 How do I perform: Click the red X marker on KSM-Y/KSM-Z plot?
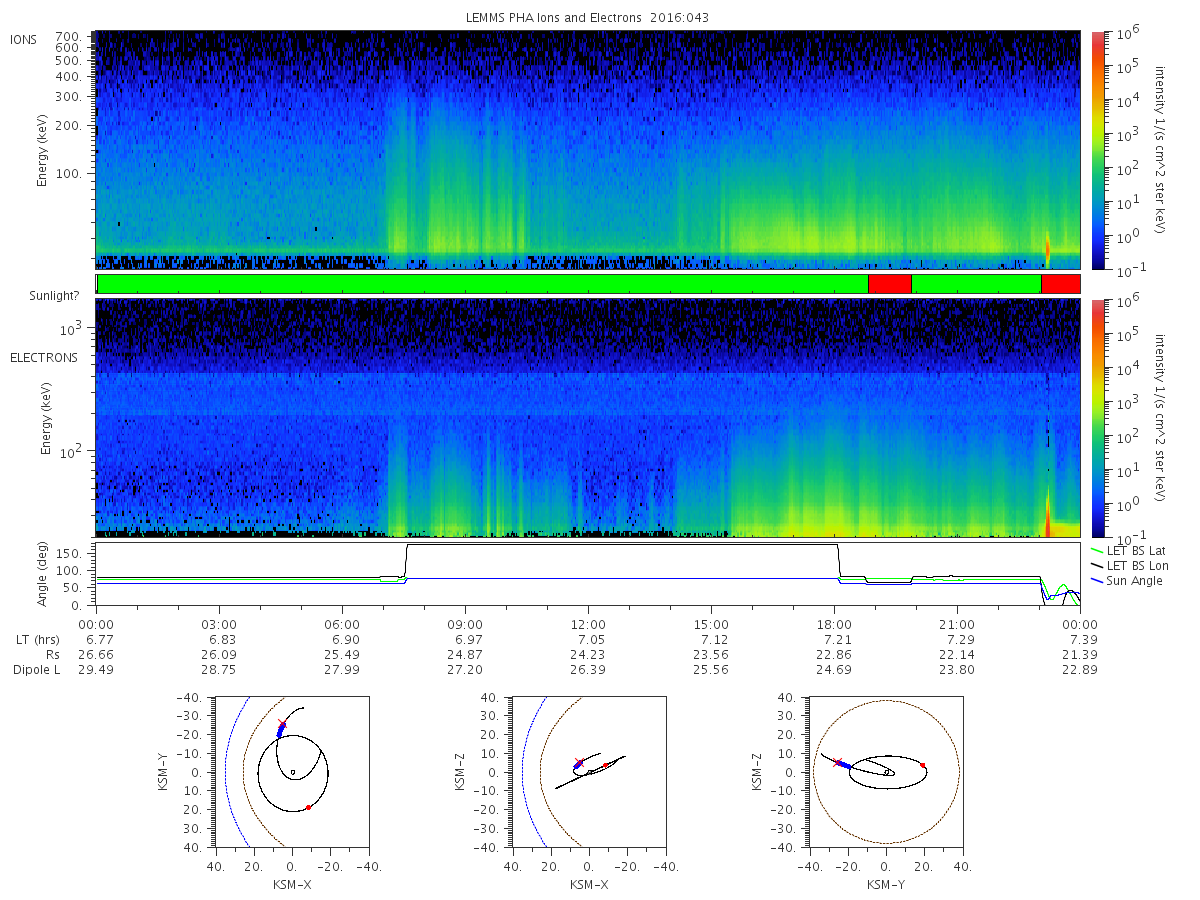pyautogui.click(x=838, y=762)
